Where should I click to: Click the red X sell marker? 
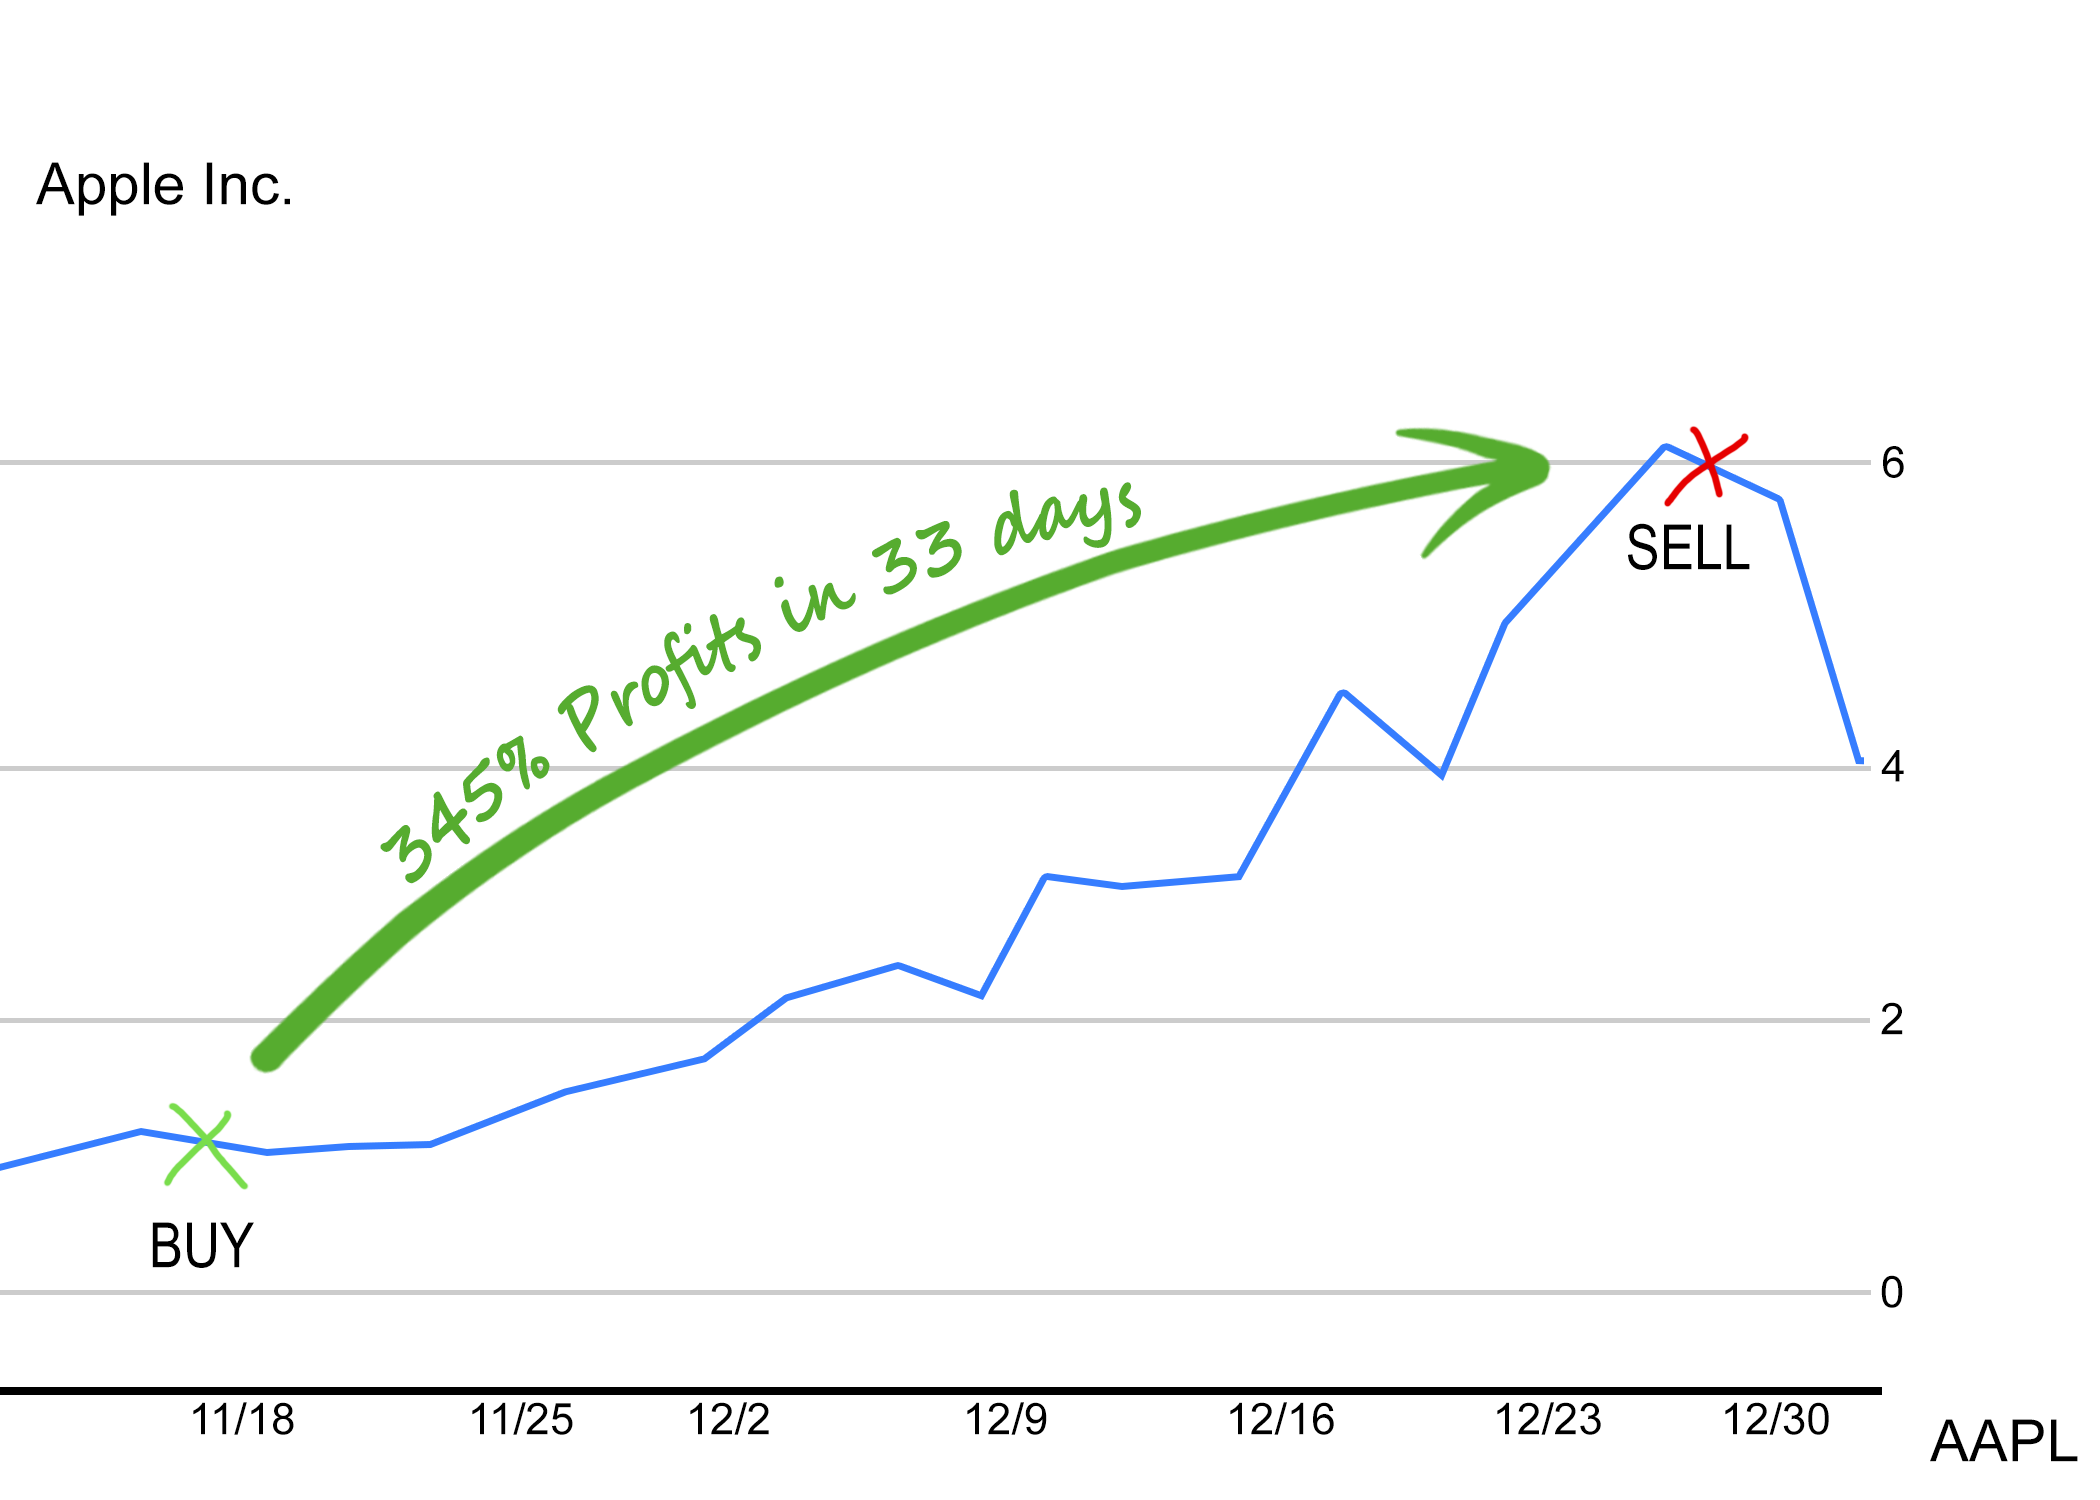coord(1708,465)
